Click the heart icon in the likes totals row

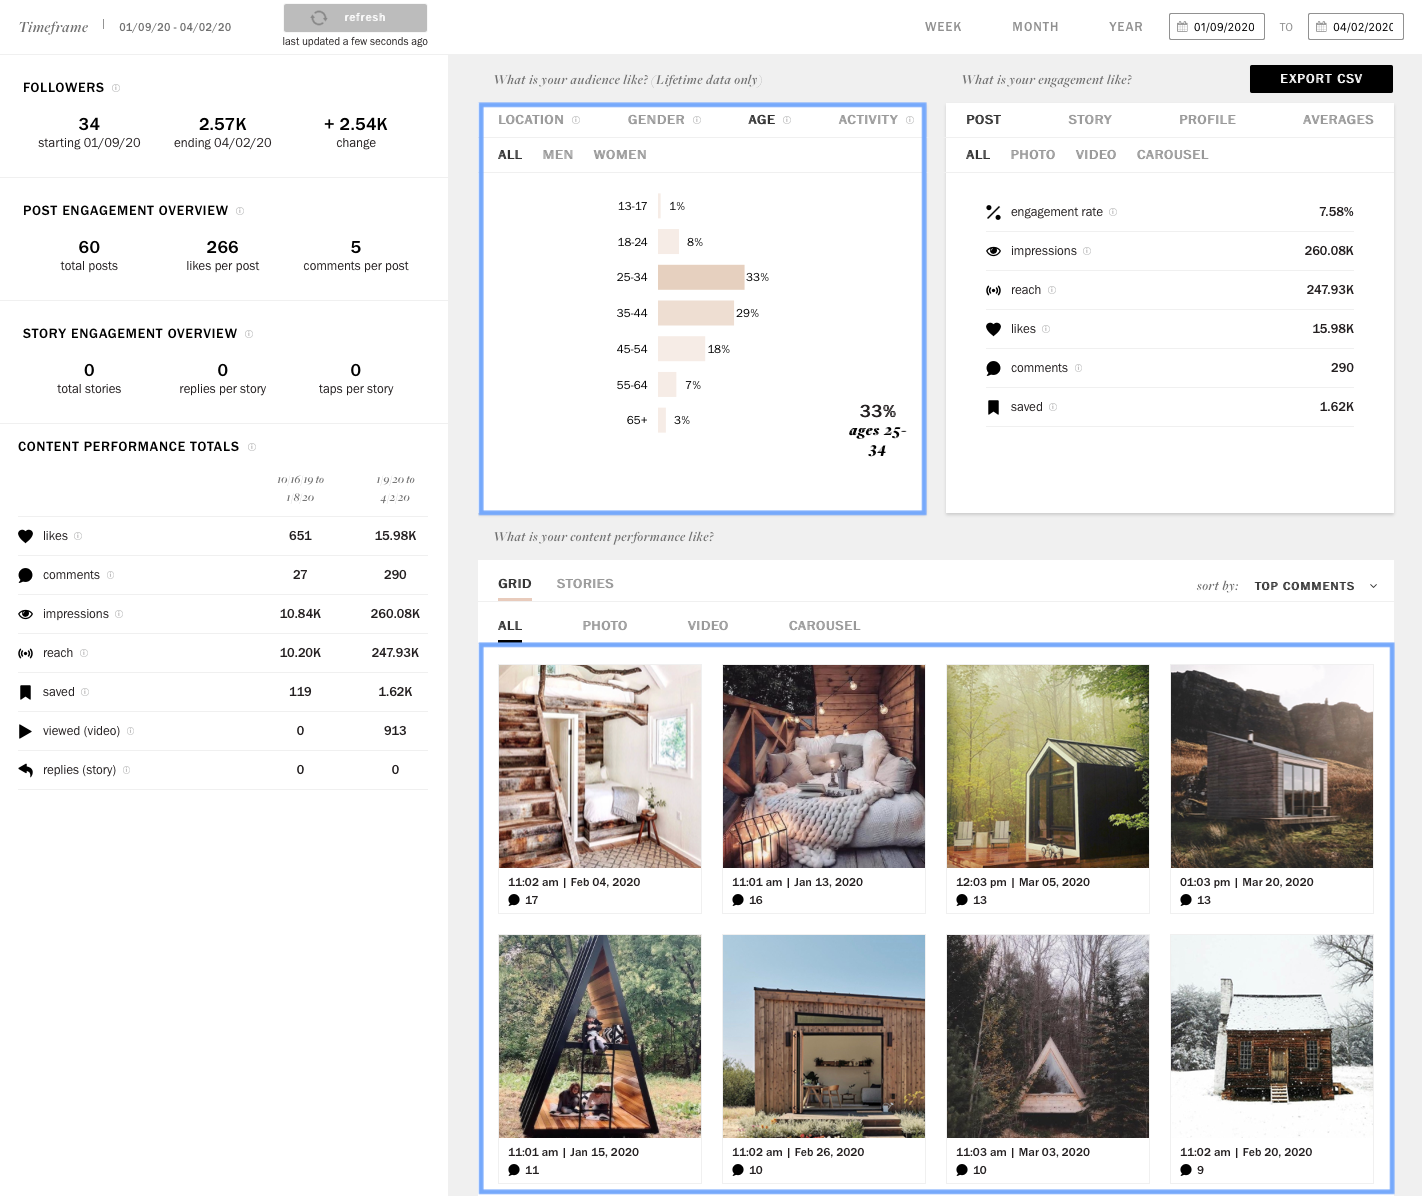pyautogui.click(x=26, y=536)
